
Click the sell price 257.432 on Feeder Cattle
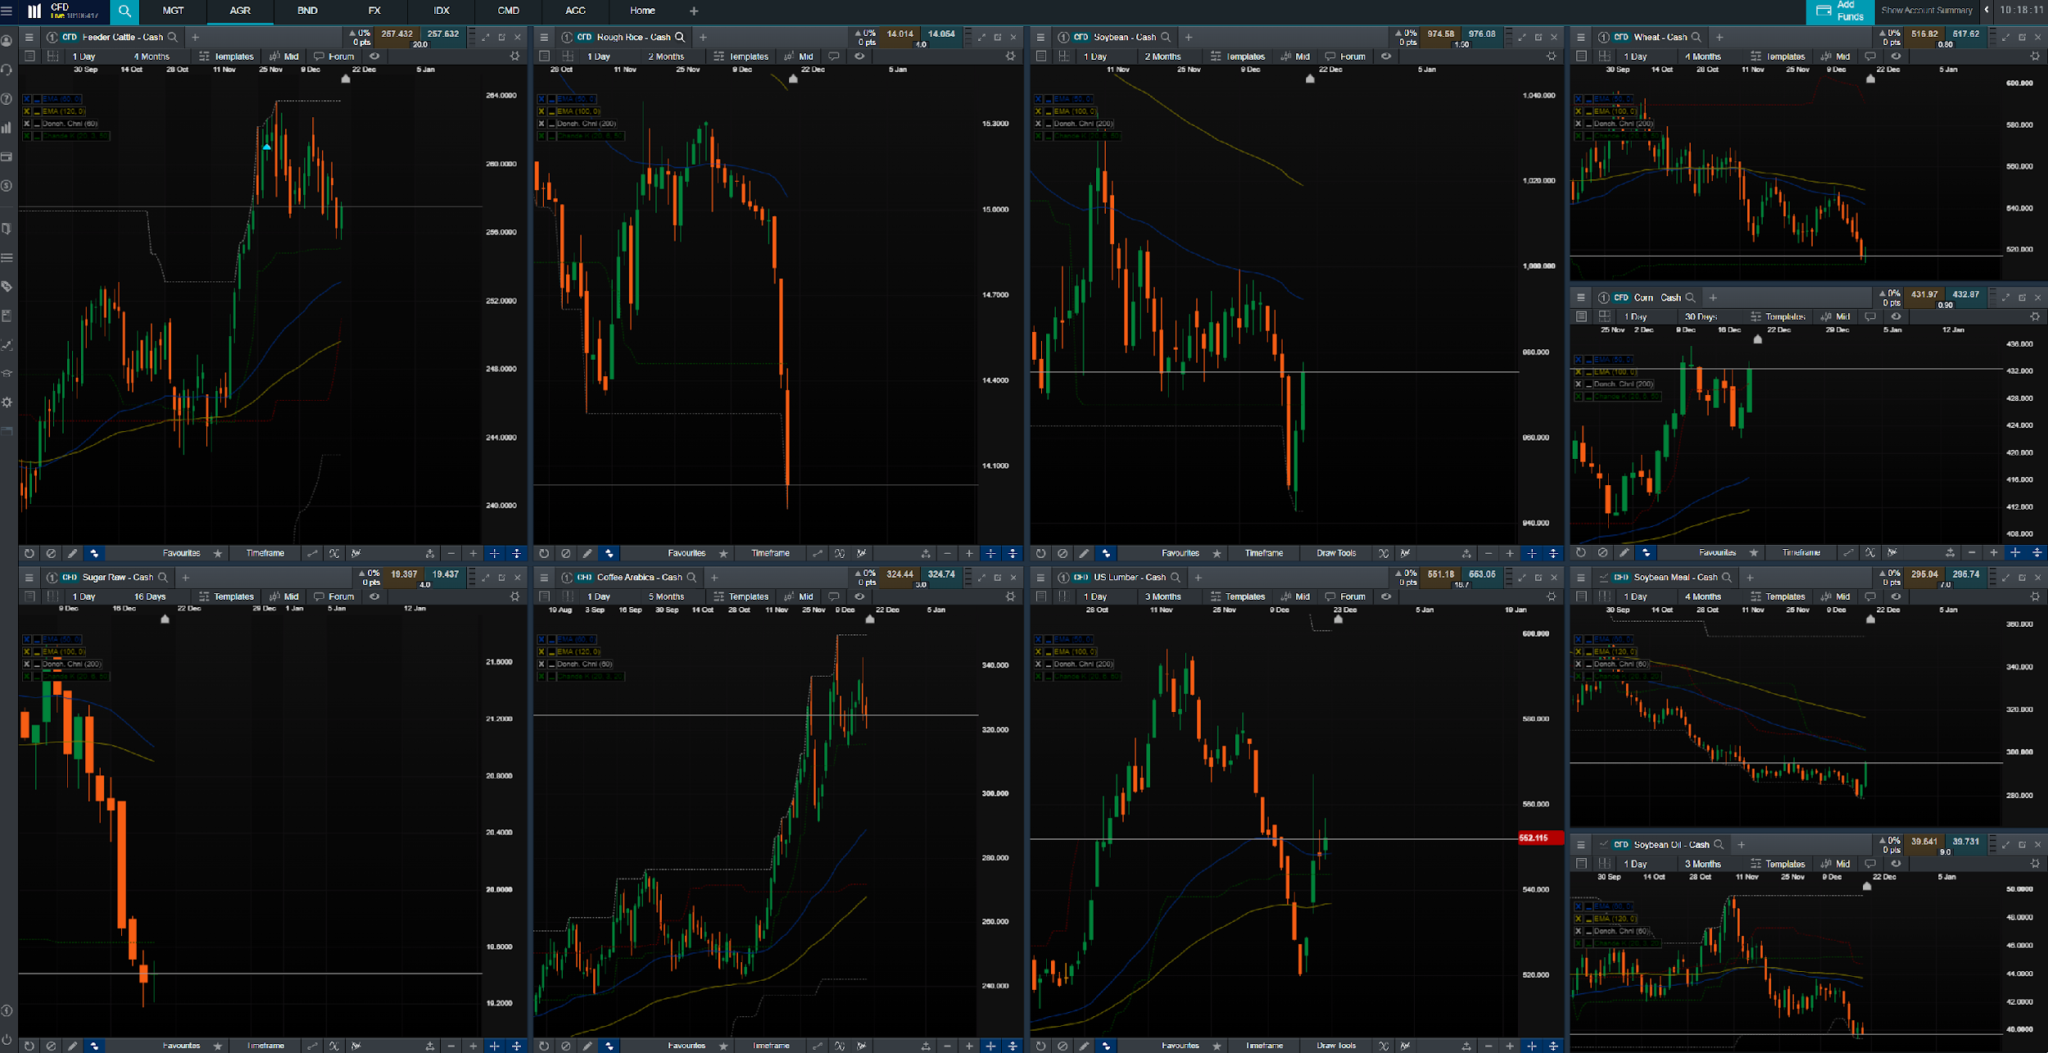point(398,33)
